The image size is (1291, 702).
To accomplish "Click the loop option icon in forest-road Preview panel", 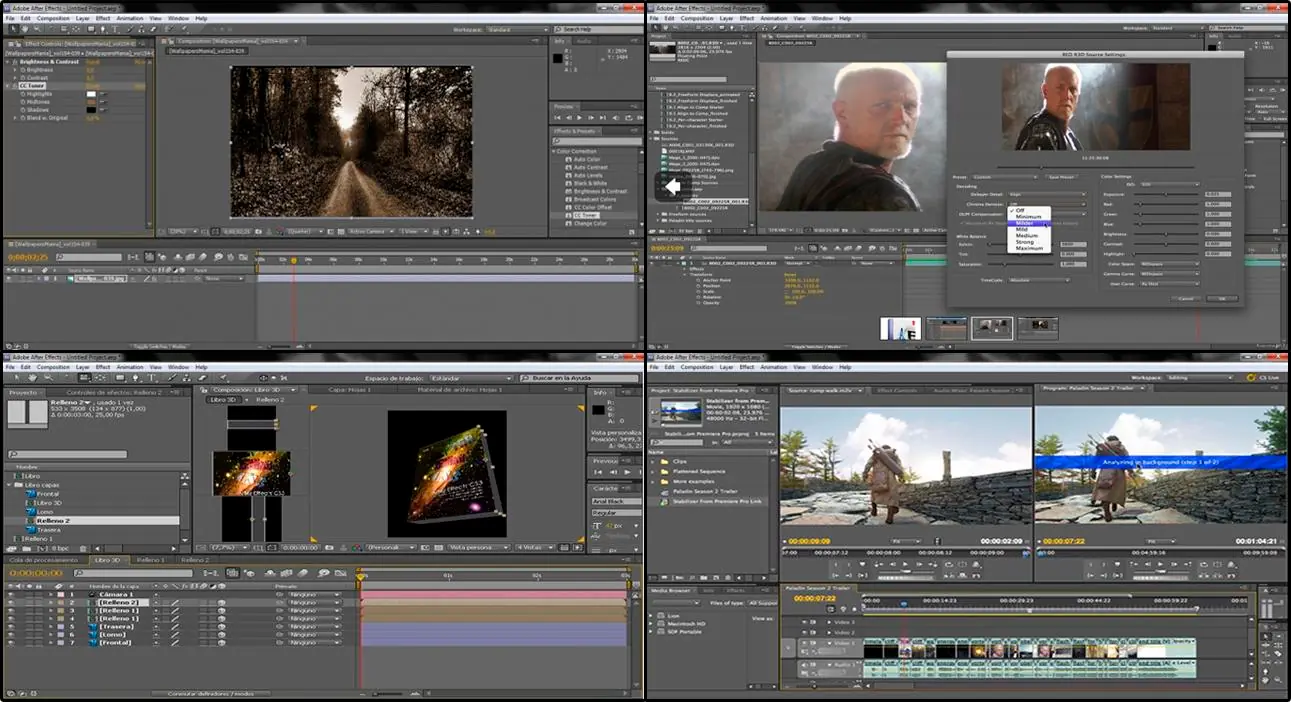I will pyautogui.click(x=629, y=118).
